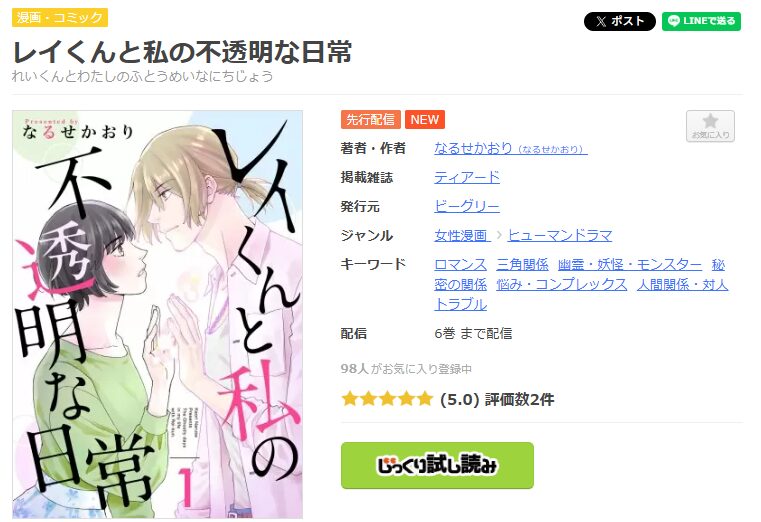
Task: Select the ヒューマンドラマ genre link
Action: (x=560, y=236)
